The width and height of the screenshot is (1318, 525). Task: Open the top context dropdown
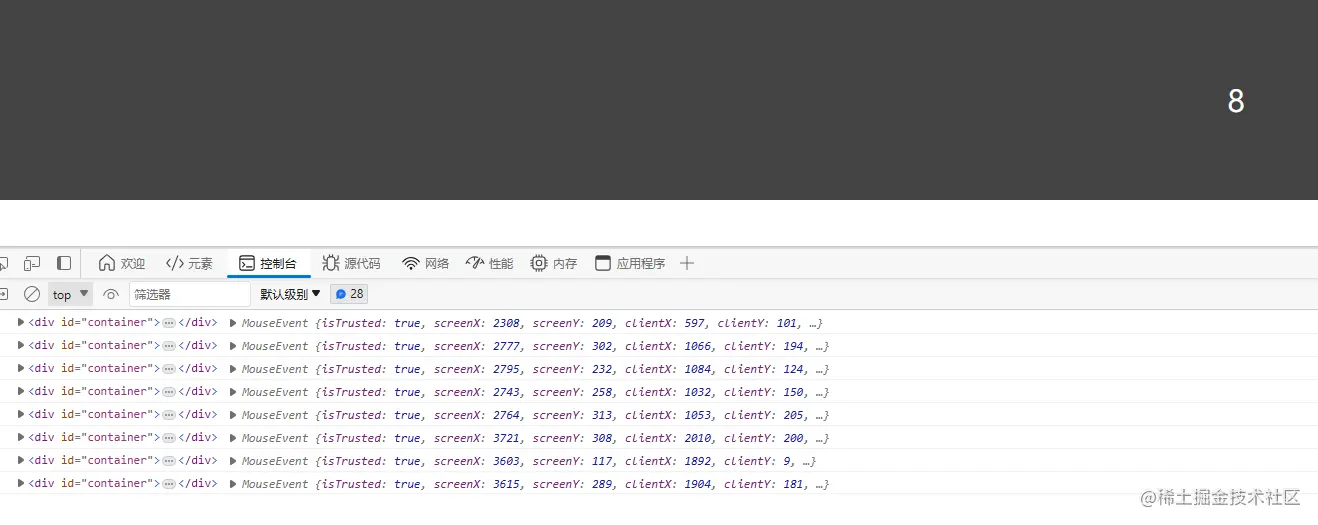click(71, 294)
